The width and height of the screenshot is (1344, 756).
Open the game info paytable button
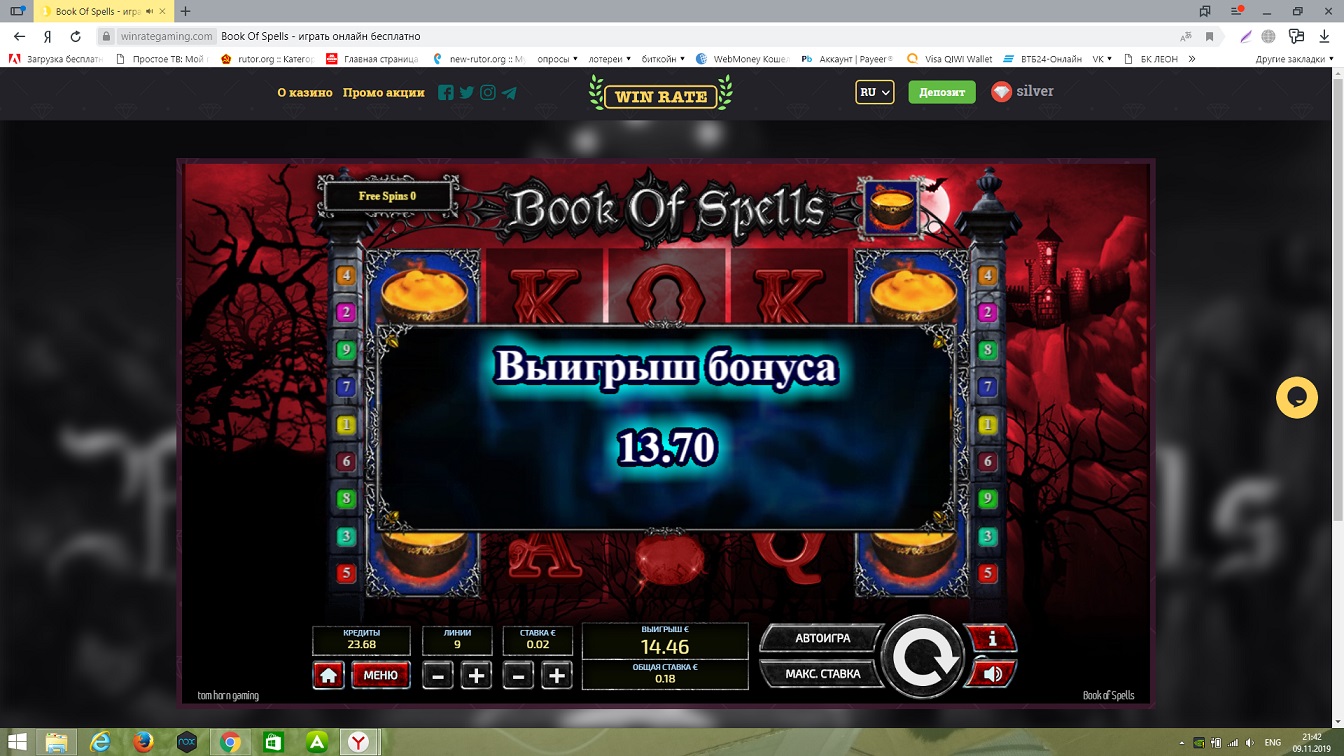tap(991, 638)
